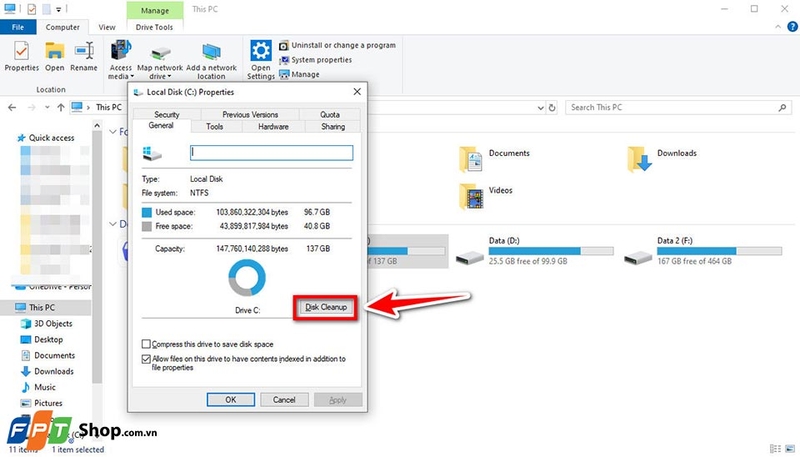Image resolution: width=800 pixels, height=457 pixels.
Task: Click the drive label text field
Action: click(x=271, y=153)
